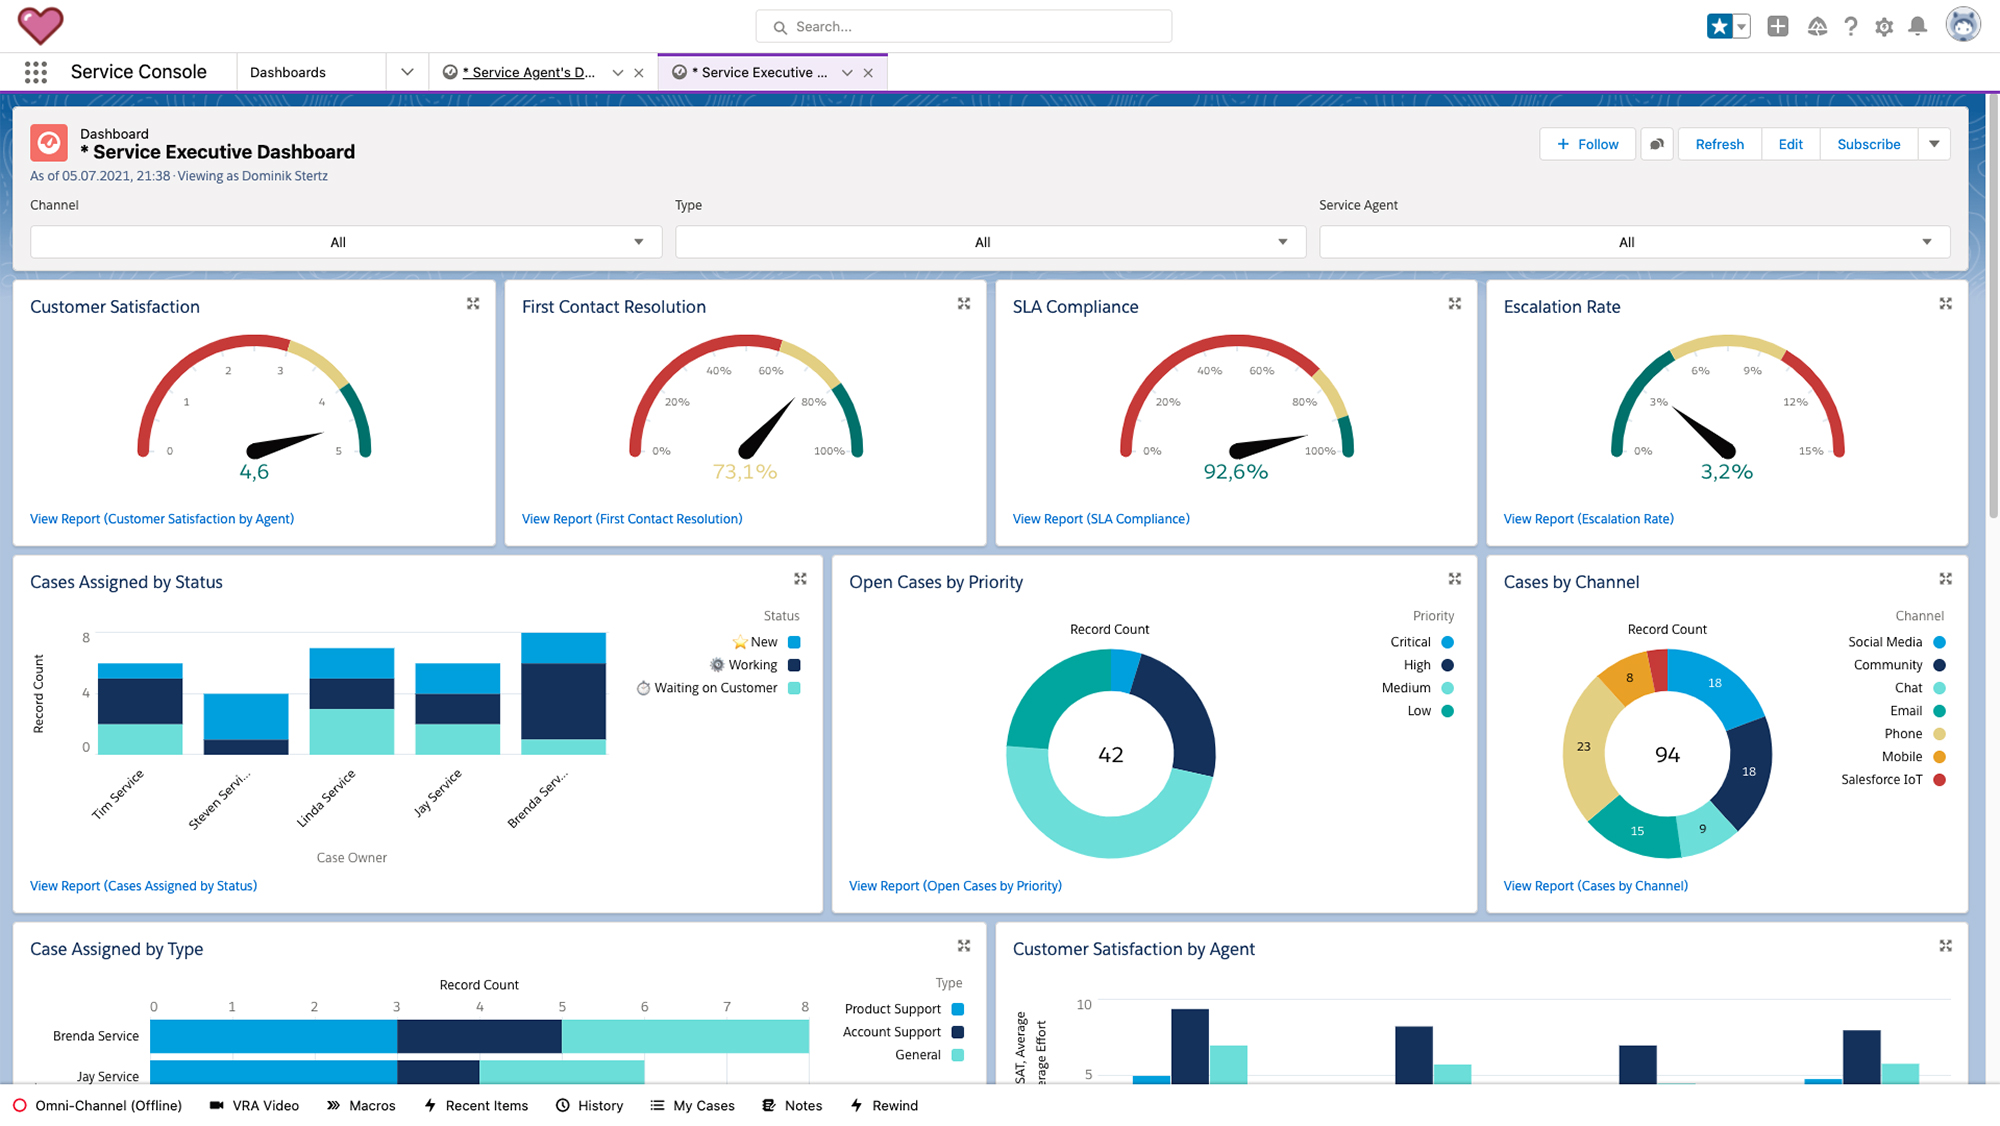Open the Service Executive tab chevron menu
The height and width of the screenshot is (1126, 2000).
(847, 73)
